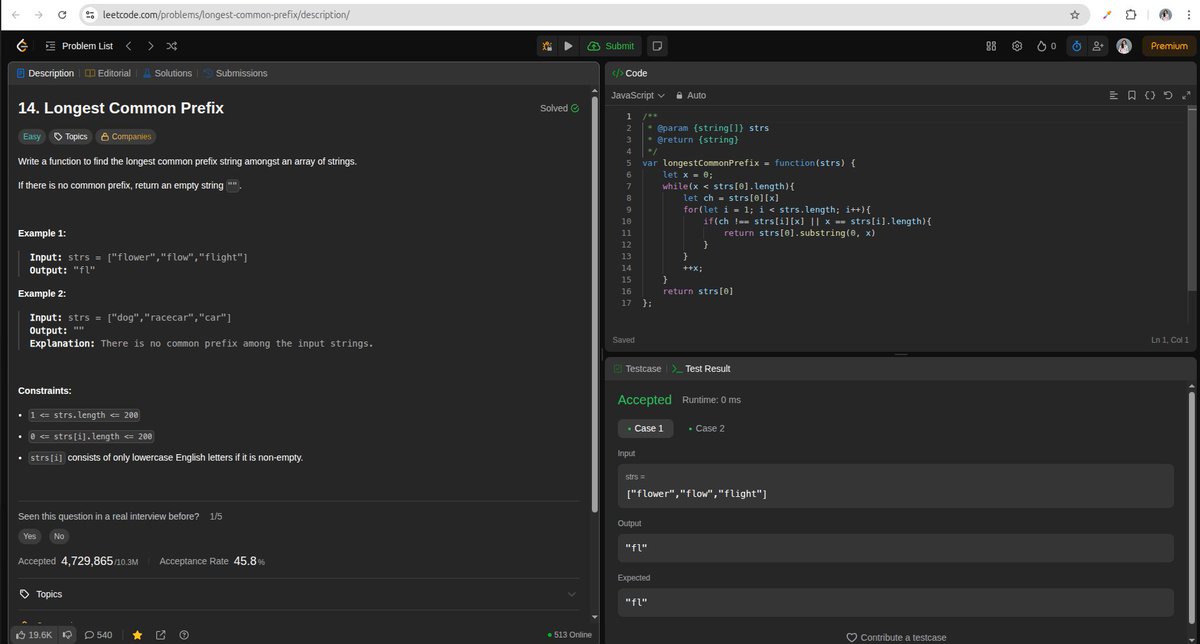Start the stopwatch timer icon
Screen dimensions: 1200x644
coord(1076,46)
